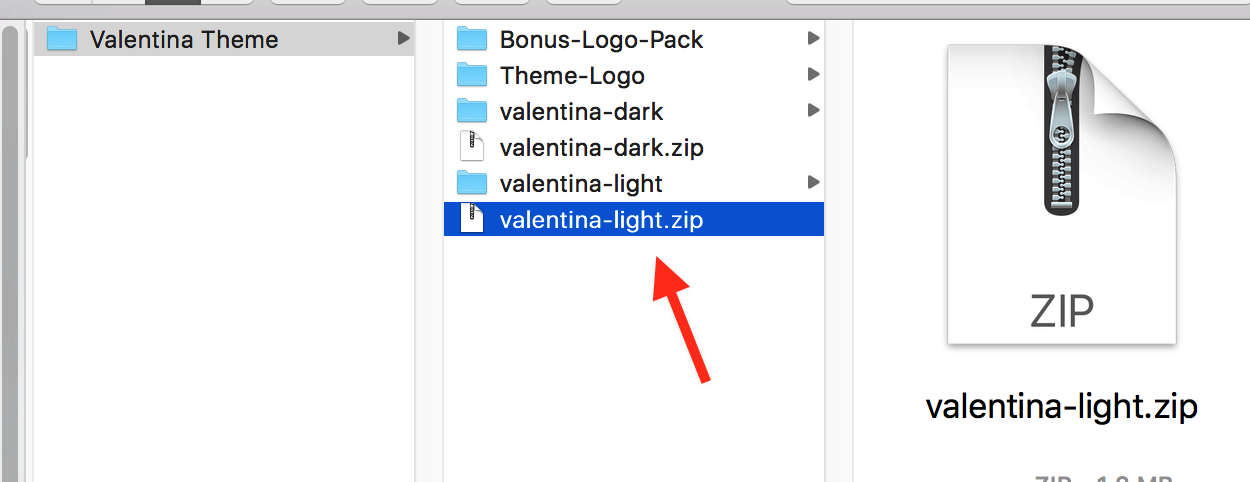Screen dimensions: 1250x482
Task: Click the Valentina Theme folder icon
Action: (x=62, y=39)
